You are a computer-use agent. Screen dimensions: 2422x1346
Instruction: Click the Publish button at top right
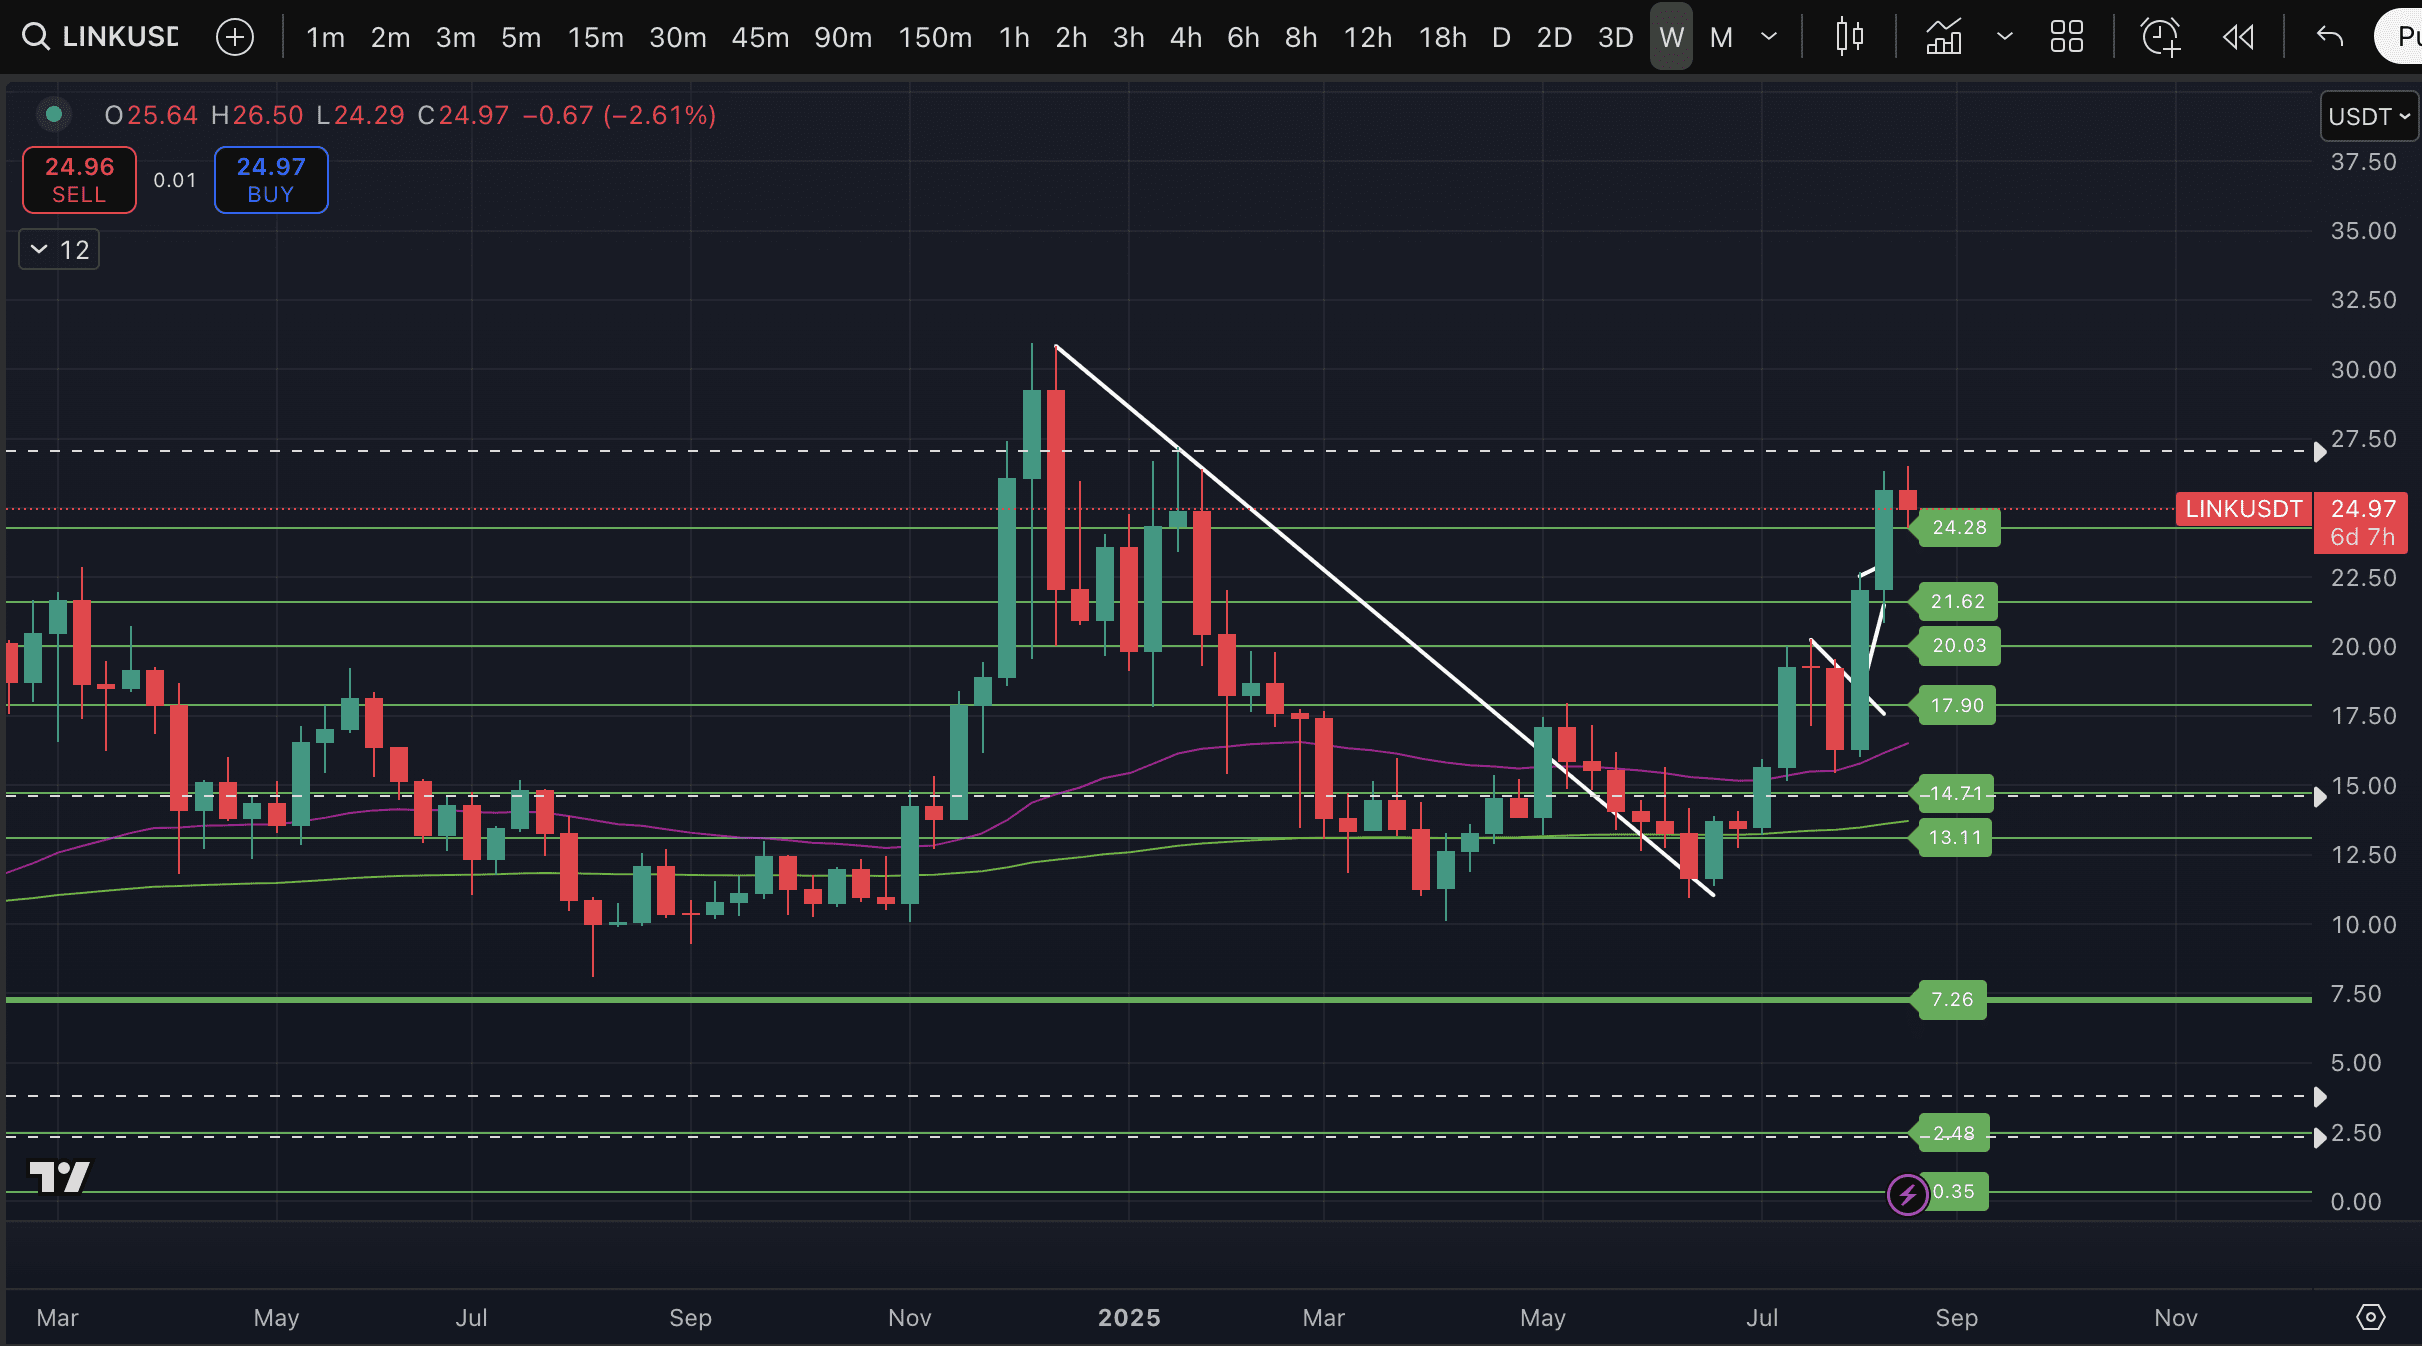(x=2400, y=37)
